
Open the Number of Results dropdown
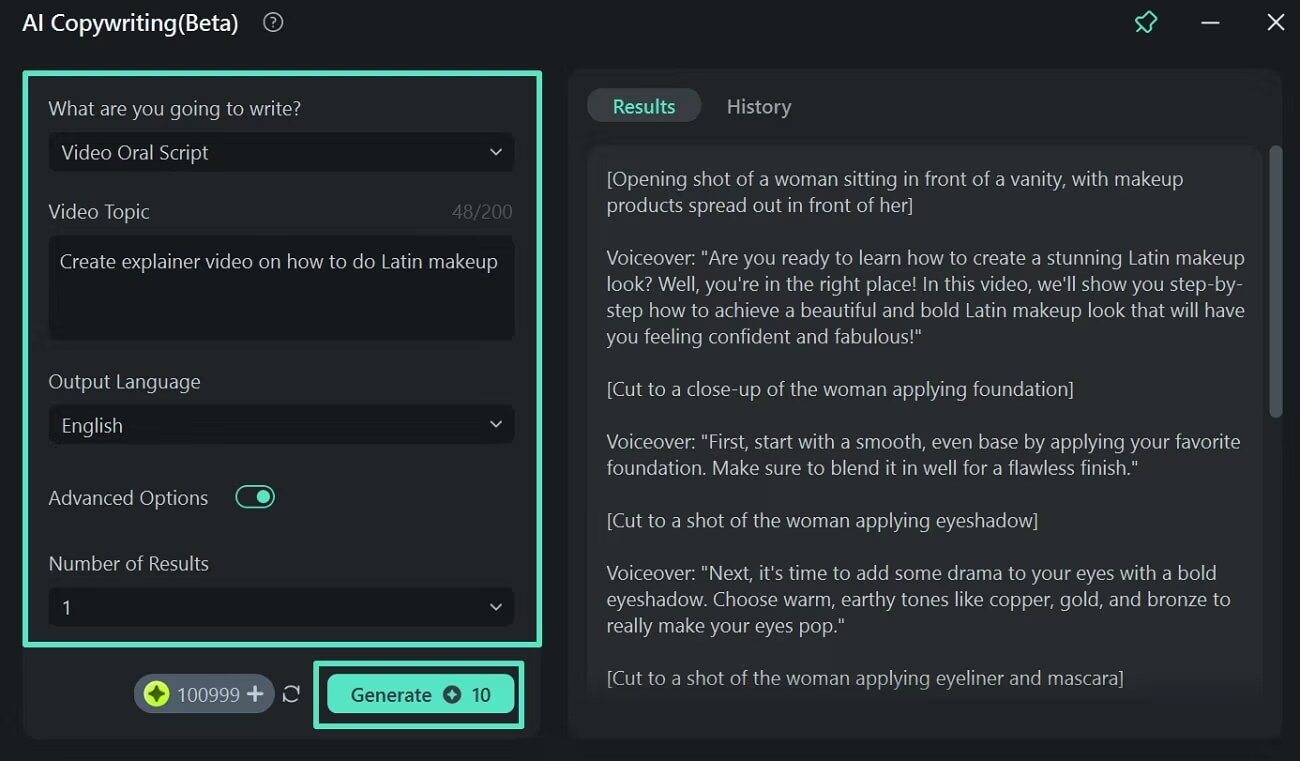coord(281,607)
